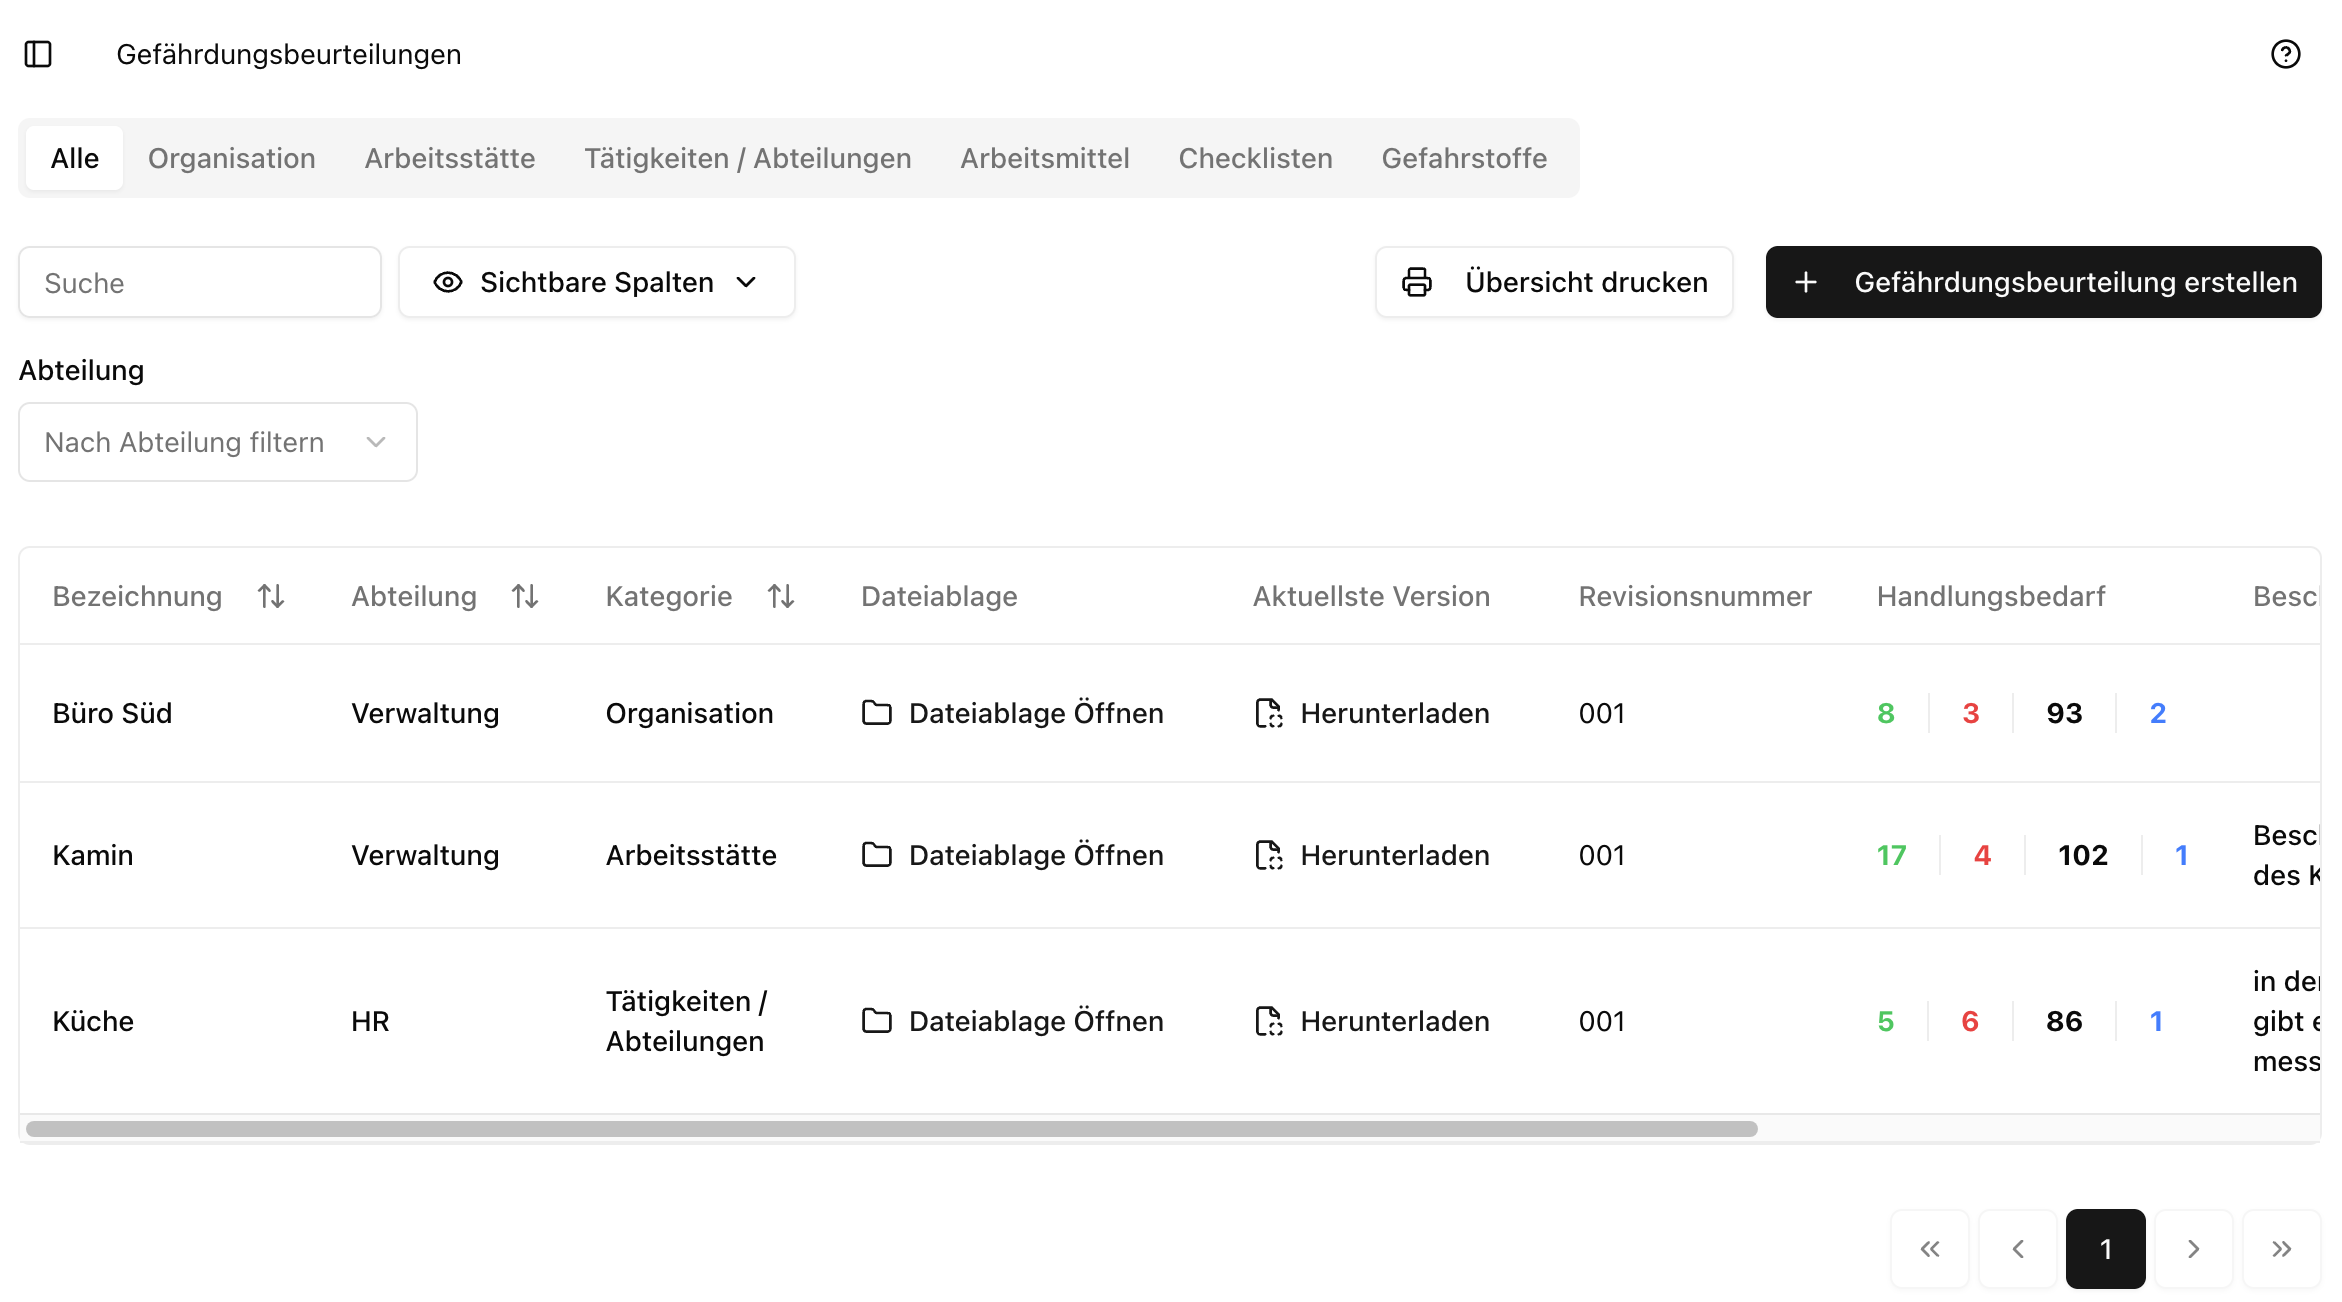Toggle sorting on the Bezeichnung column
This screenshot has width=2342, height=1302.
[x=270, y=596]
